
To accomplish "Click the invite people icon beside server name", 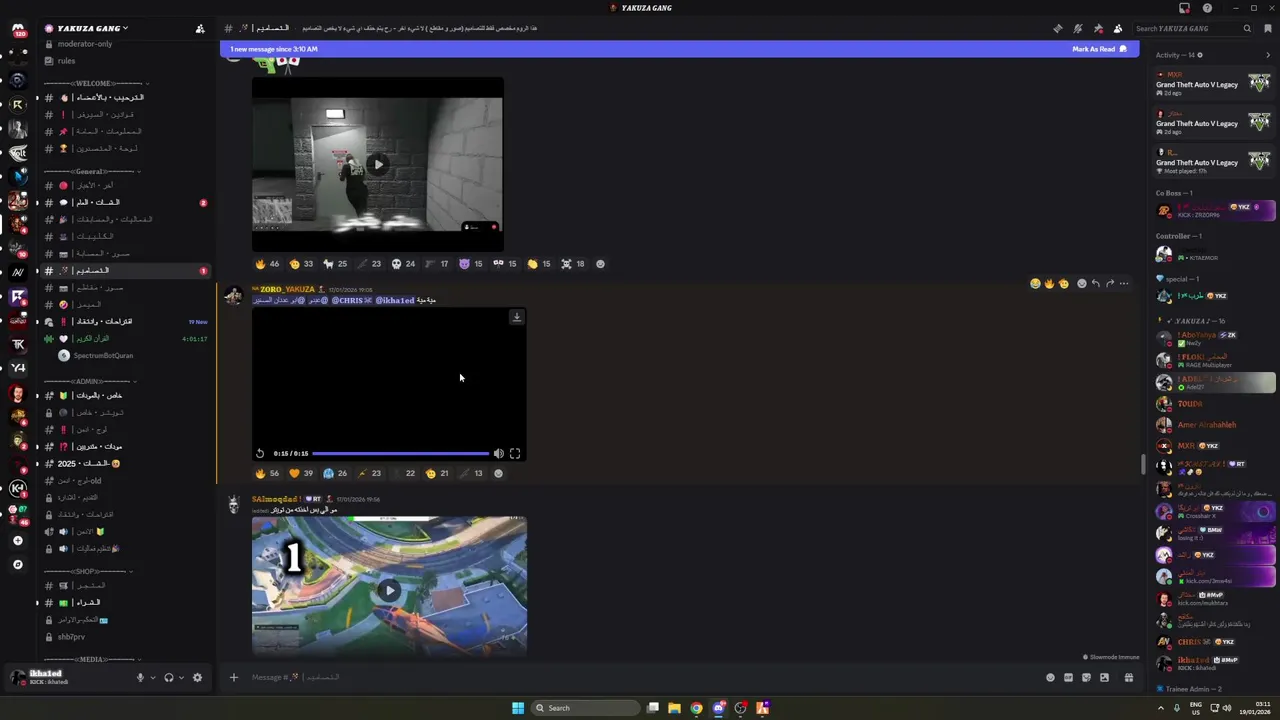I will pos(200,28).
